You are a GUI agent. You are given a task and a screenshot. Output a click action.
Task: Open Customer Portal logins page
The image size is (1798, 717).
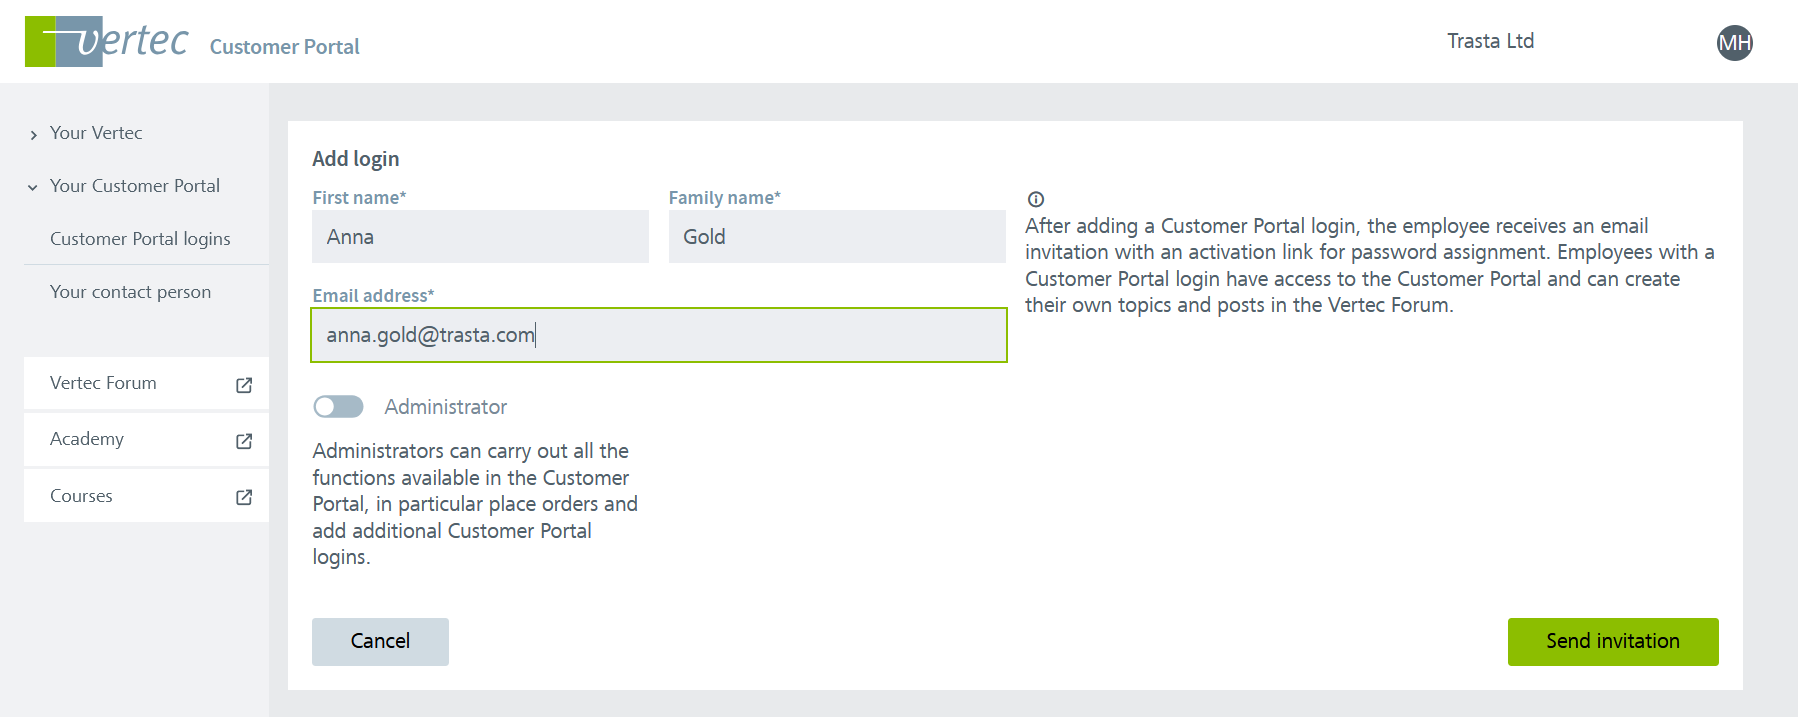pos(140,239)
